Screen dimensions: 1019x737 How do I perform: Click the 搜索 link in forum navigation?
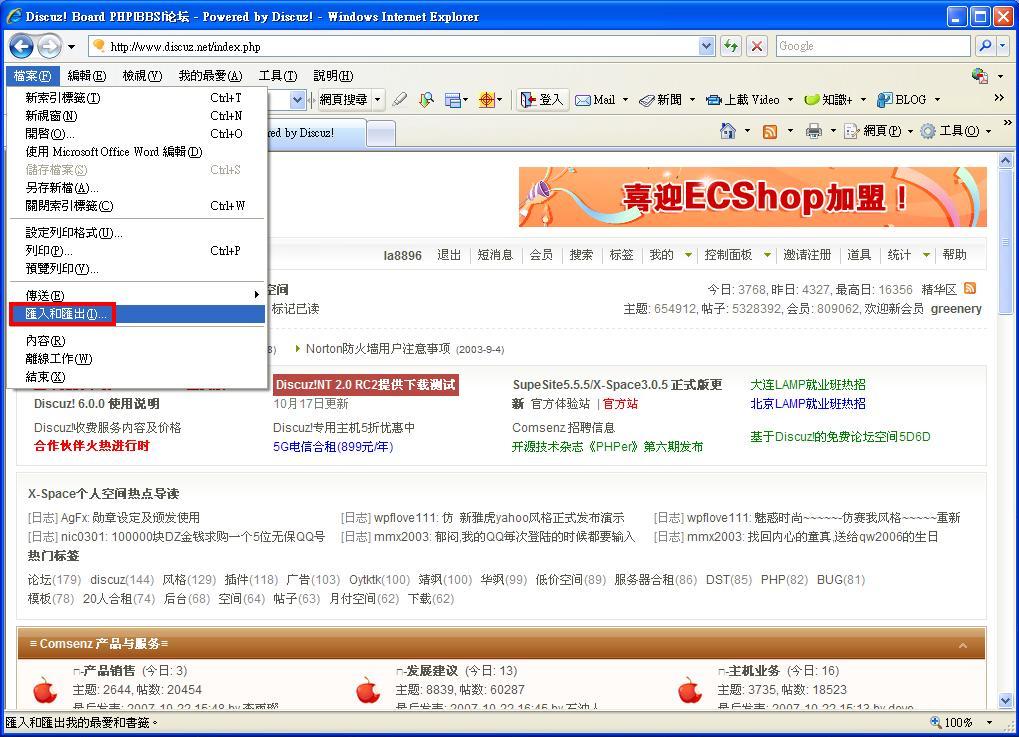click(x=581, y=255)
